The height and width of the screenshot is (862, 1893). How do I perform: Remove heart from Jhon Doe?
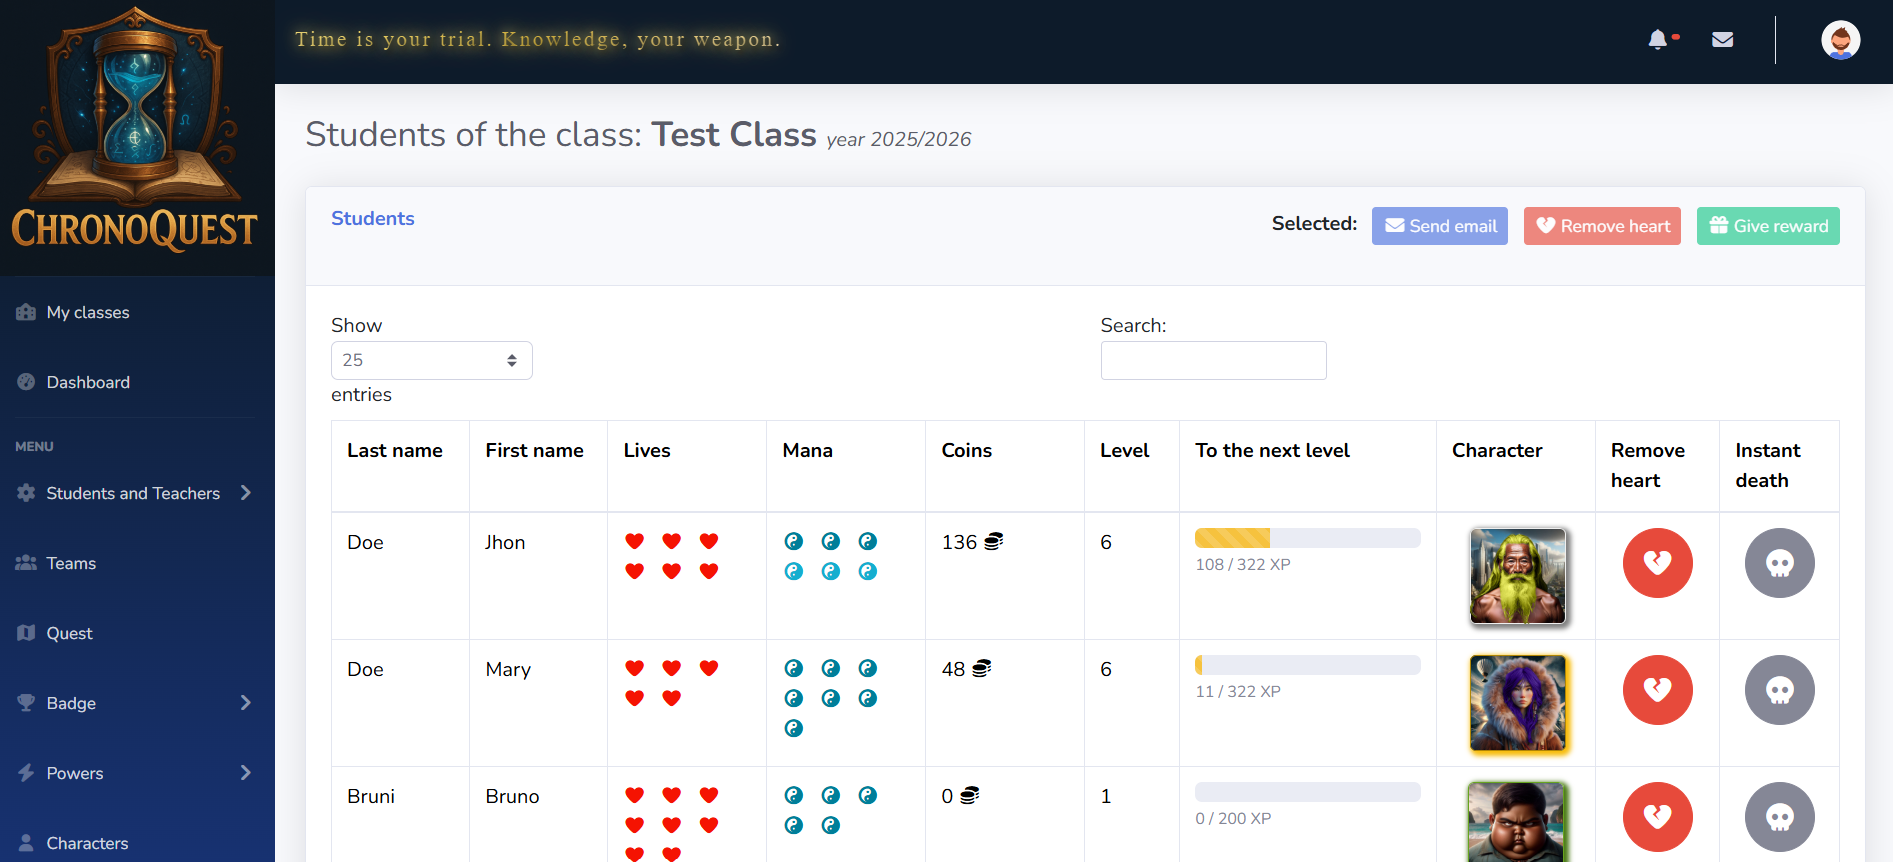[1657, 563]
